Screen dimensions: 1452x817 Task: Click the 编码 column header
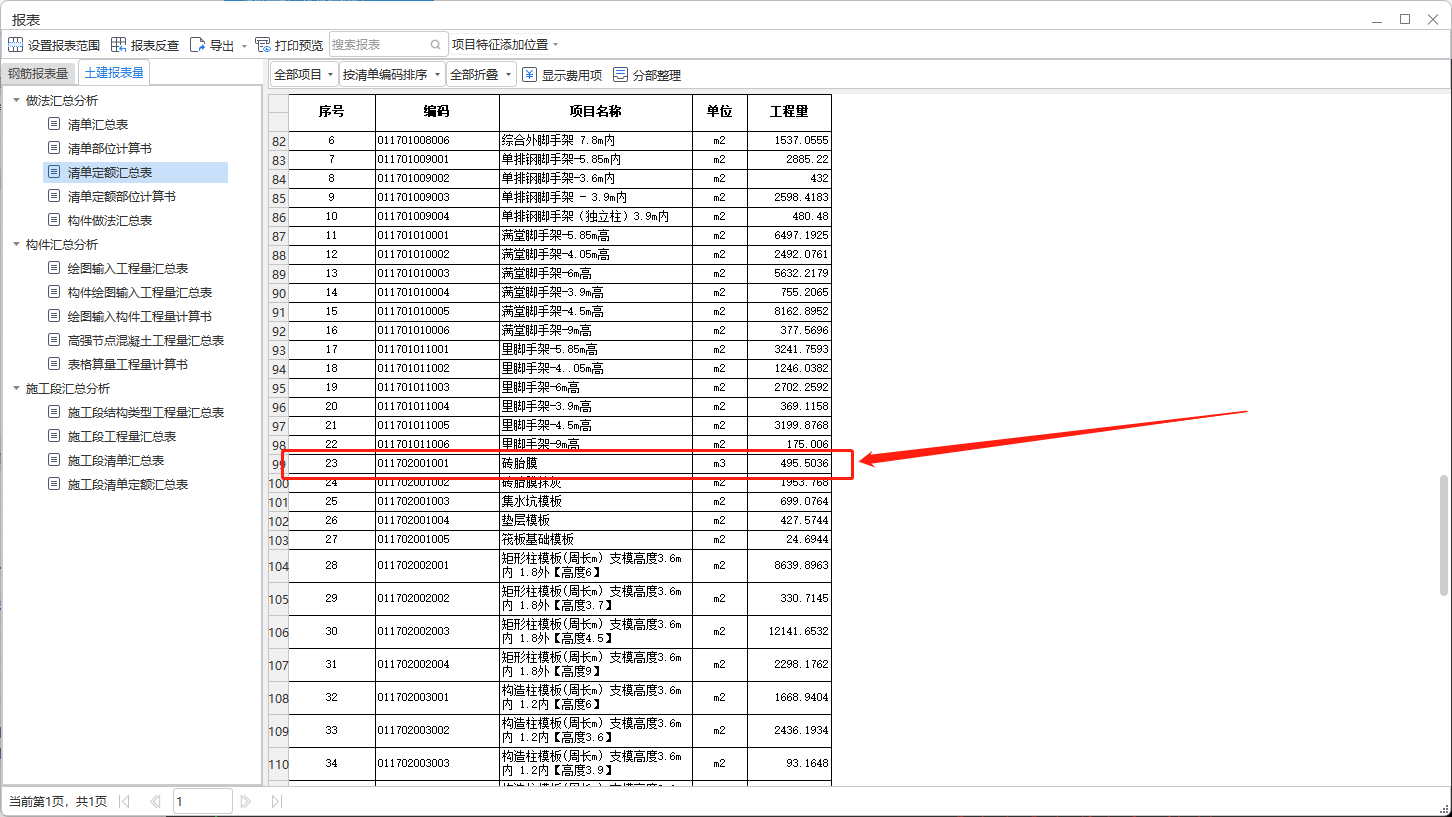coord(437,112)
